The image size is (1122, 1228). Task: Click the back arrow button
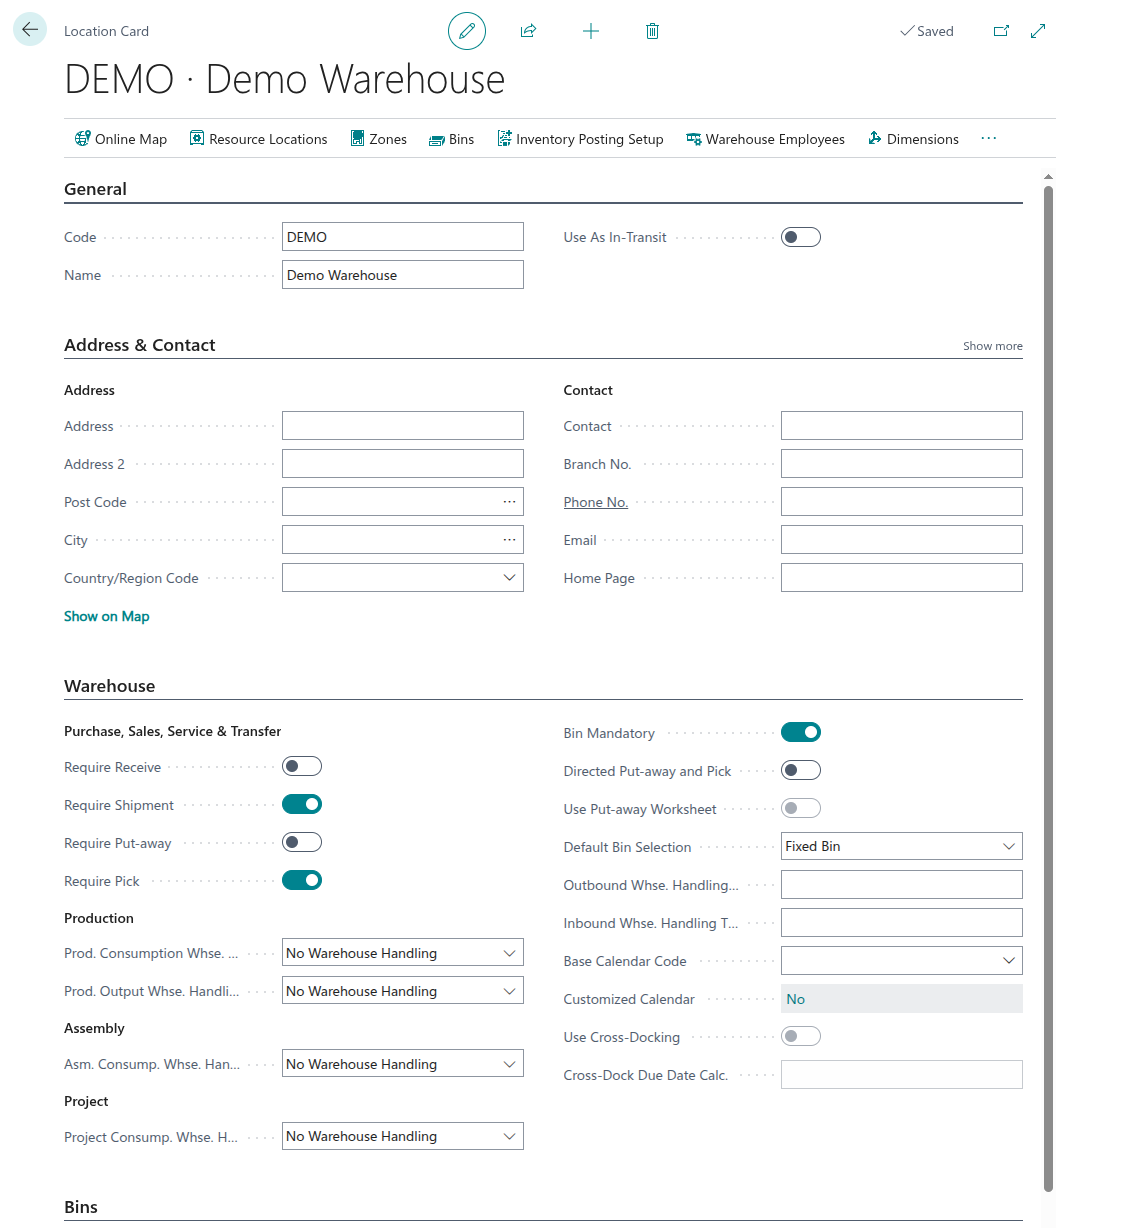tap(30, 30)
